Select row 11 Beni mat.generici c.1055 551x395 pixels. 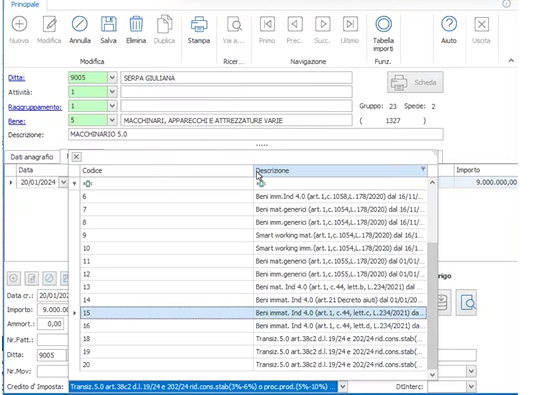tap(253, 261)
